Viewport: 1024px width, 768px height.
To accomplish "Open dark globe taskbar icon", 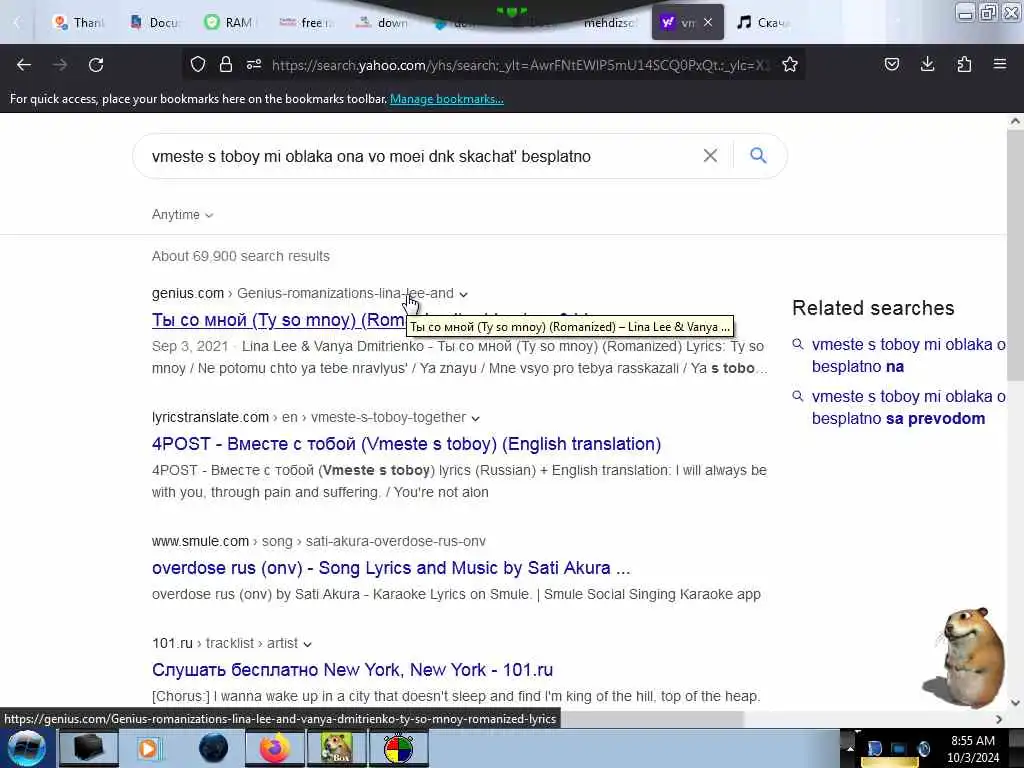I will (213, 748).
